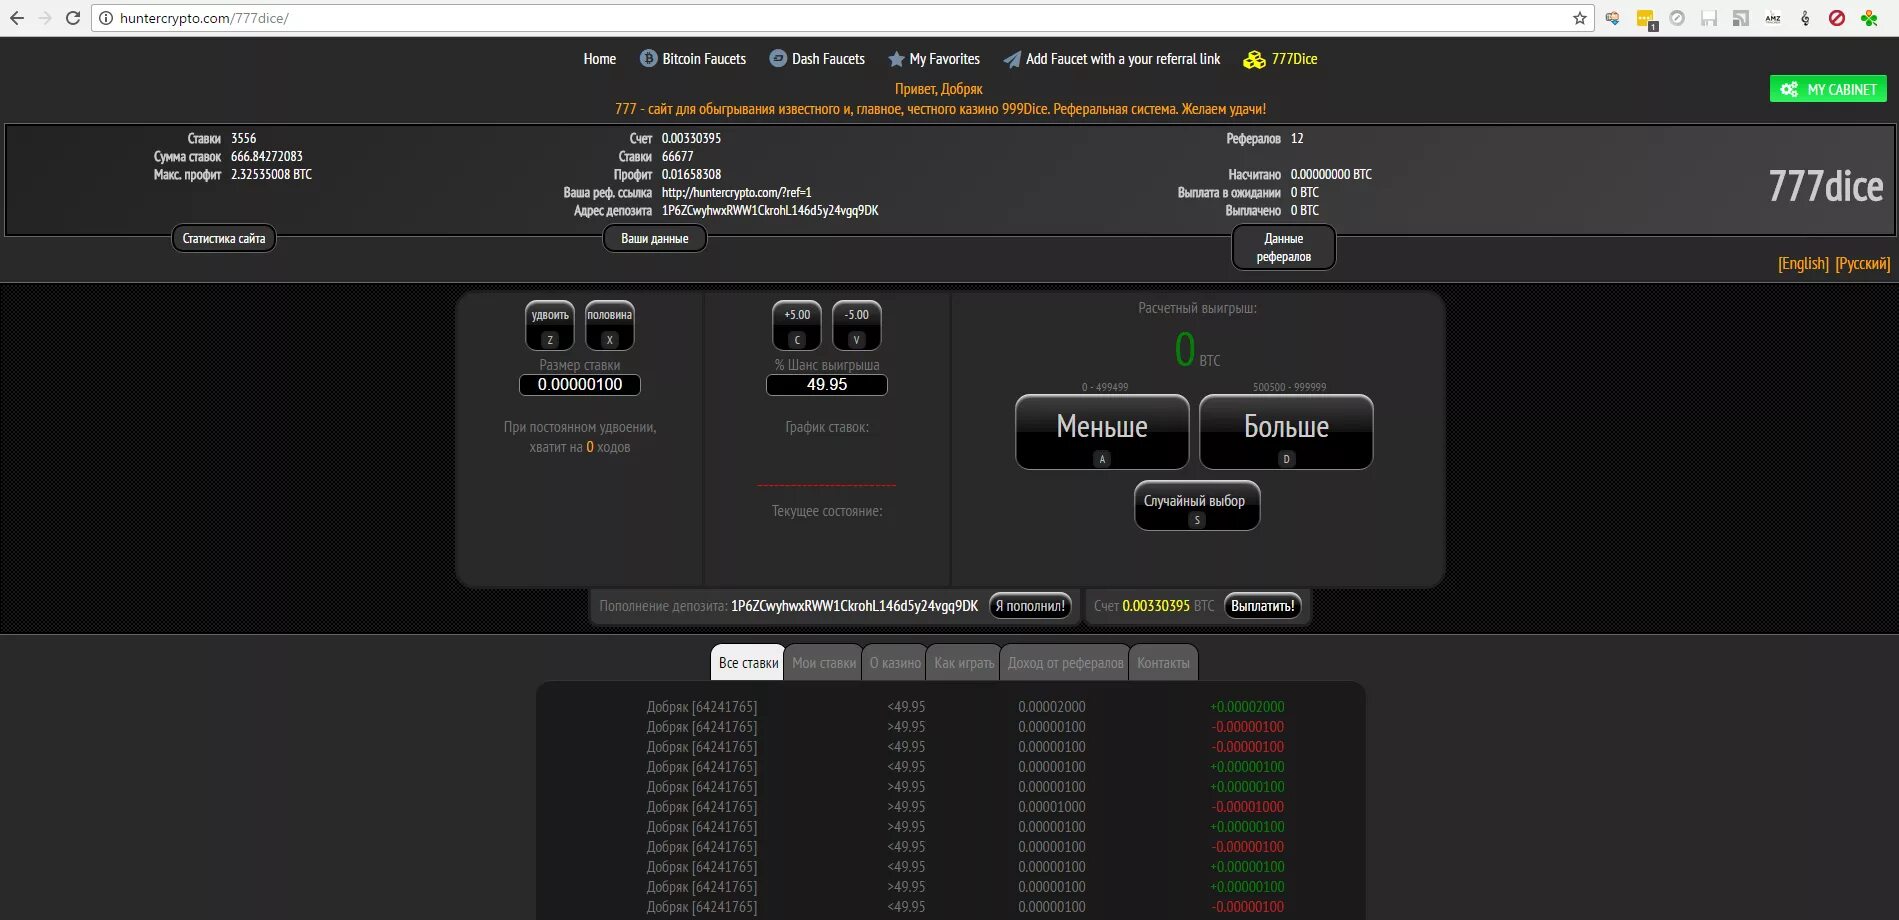Go back with the browser back arrow

pos(17,18)
